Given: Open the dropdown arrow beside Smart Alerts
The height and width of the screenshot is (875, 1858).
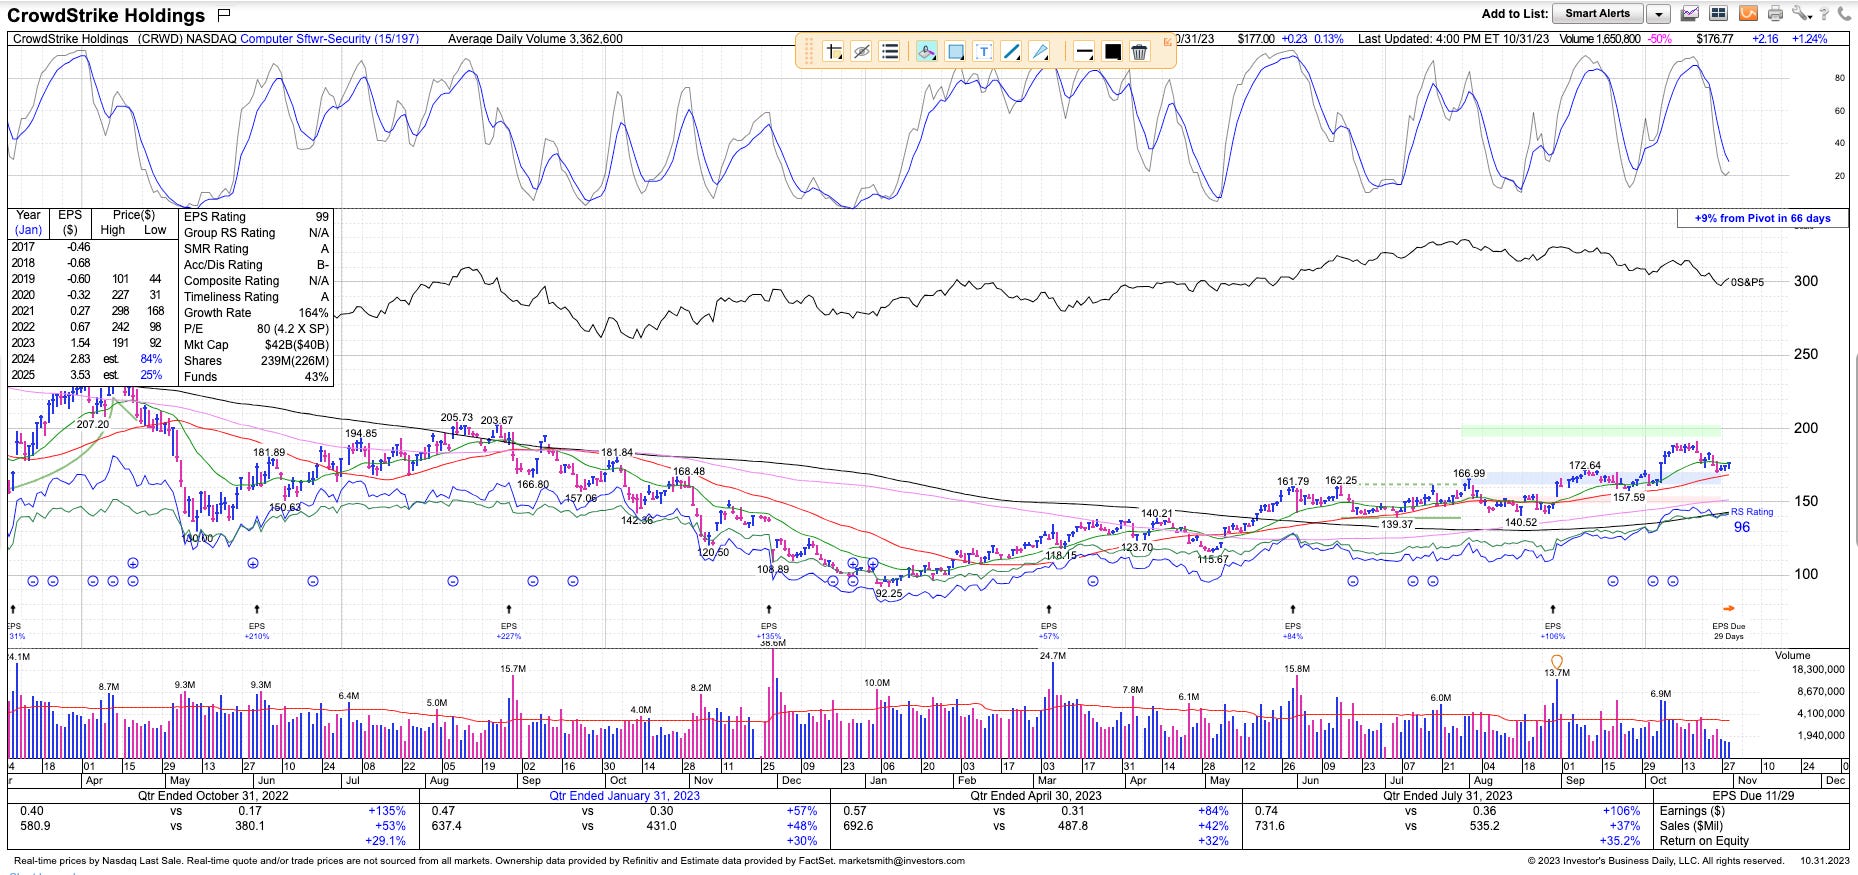Looking at the screenshot, I should 1658,14.
